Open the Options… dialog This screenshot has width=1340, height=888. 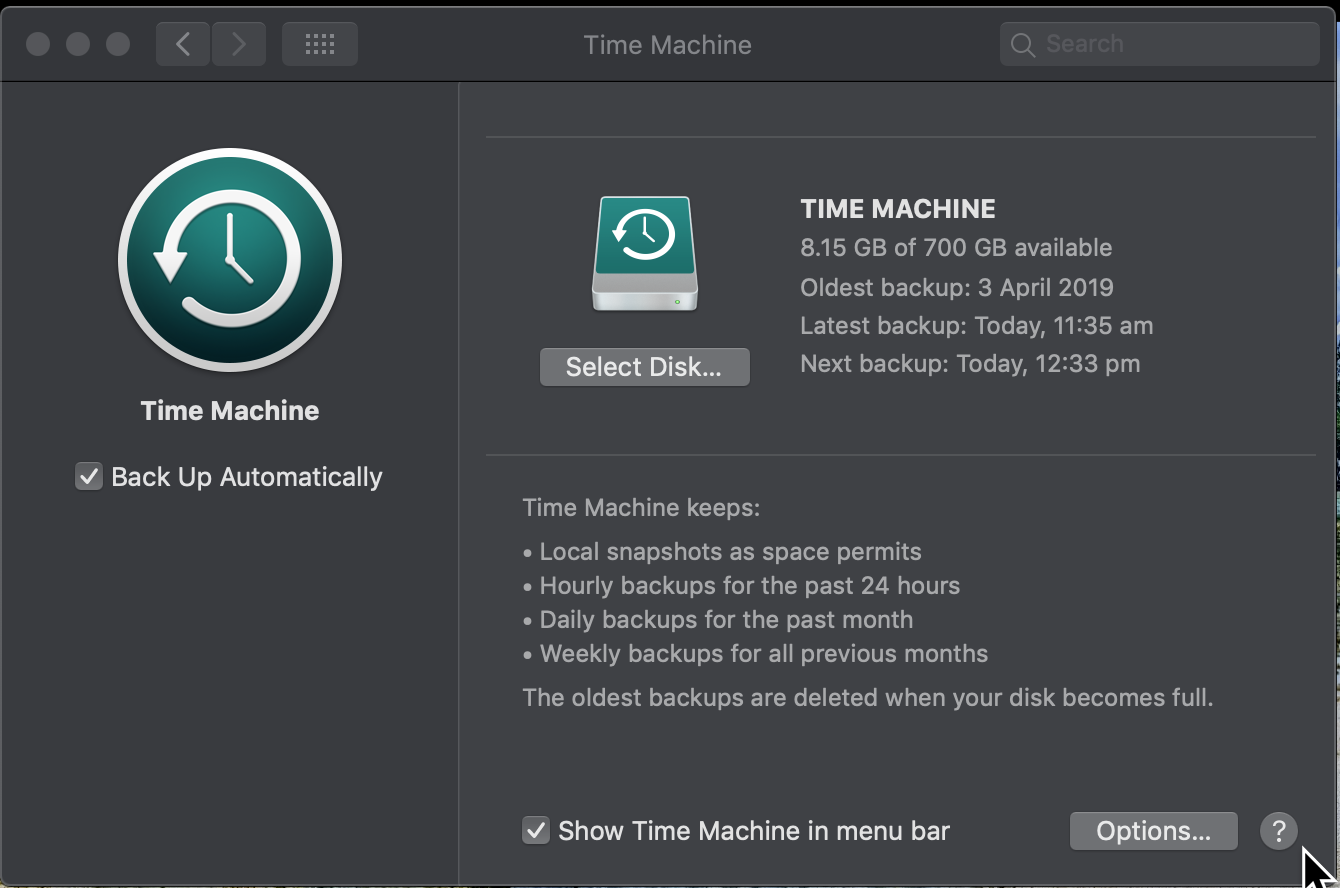coord(1153,831)
